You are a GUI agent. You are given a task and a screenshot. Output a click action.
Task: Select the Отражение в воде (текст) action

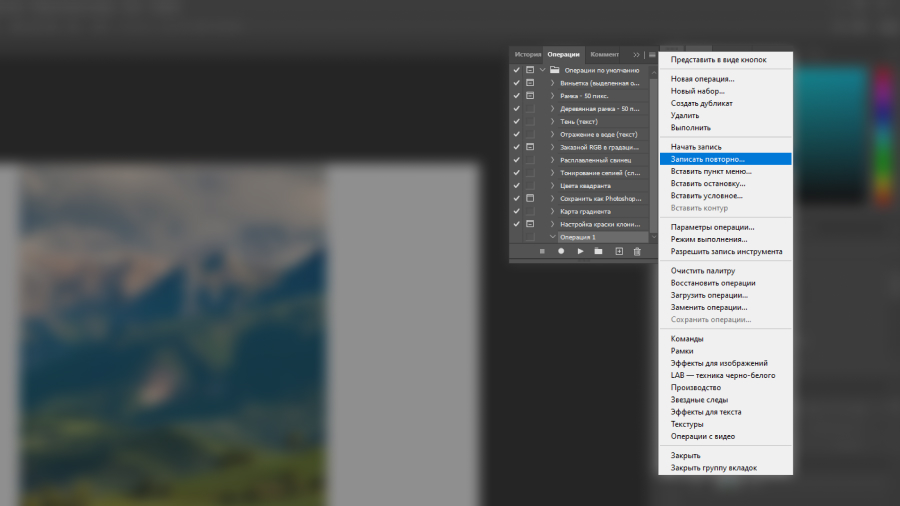click(x=598, y=134)
